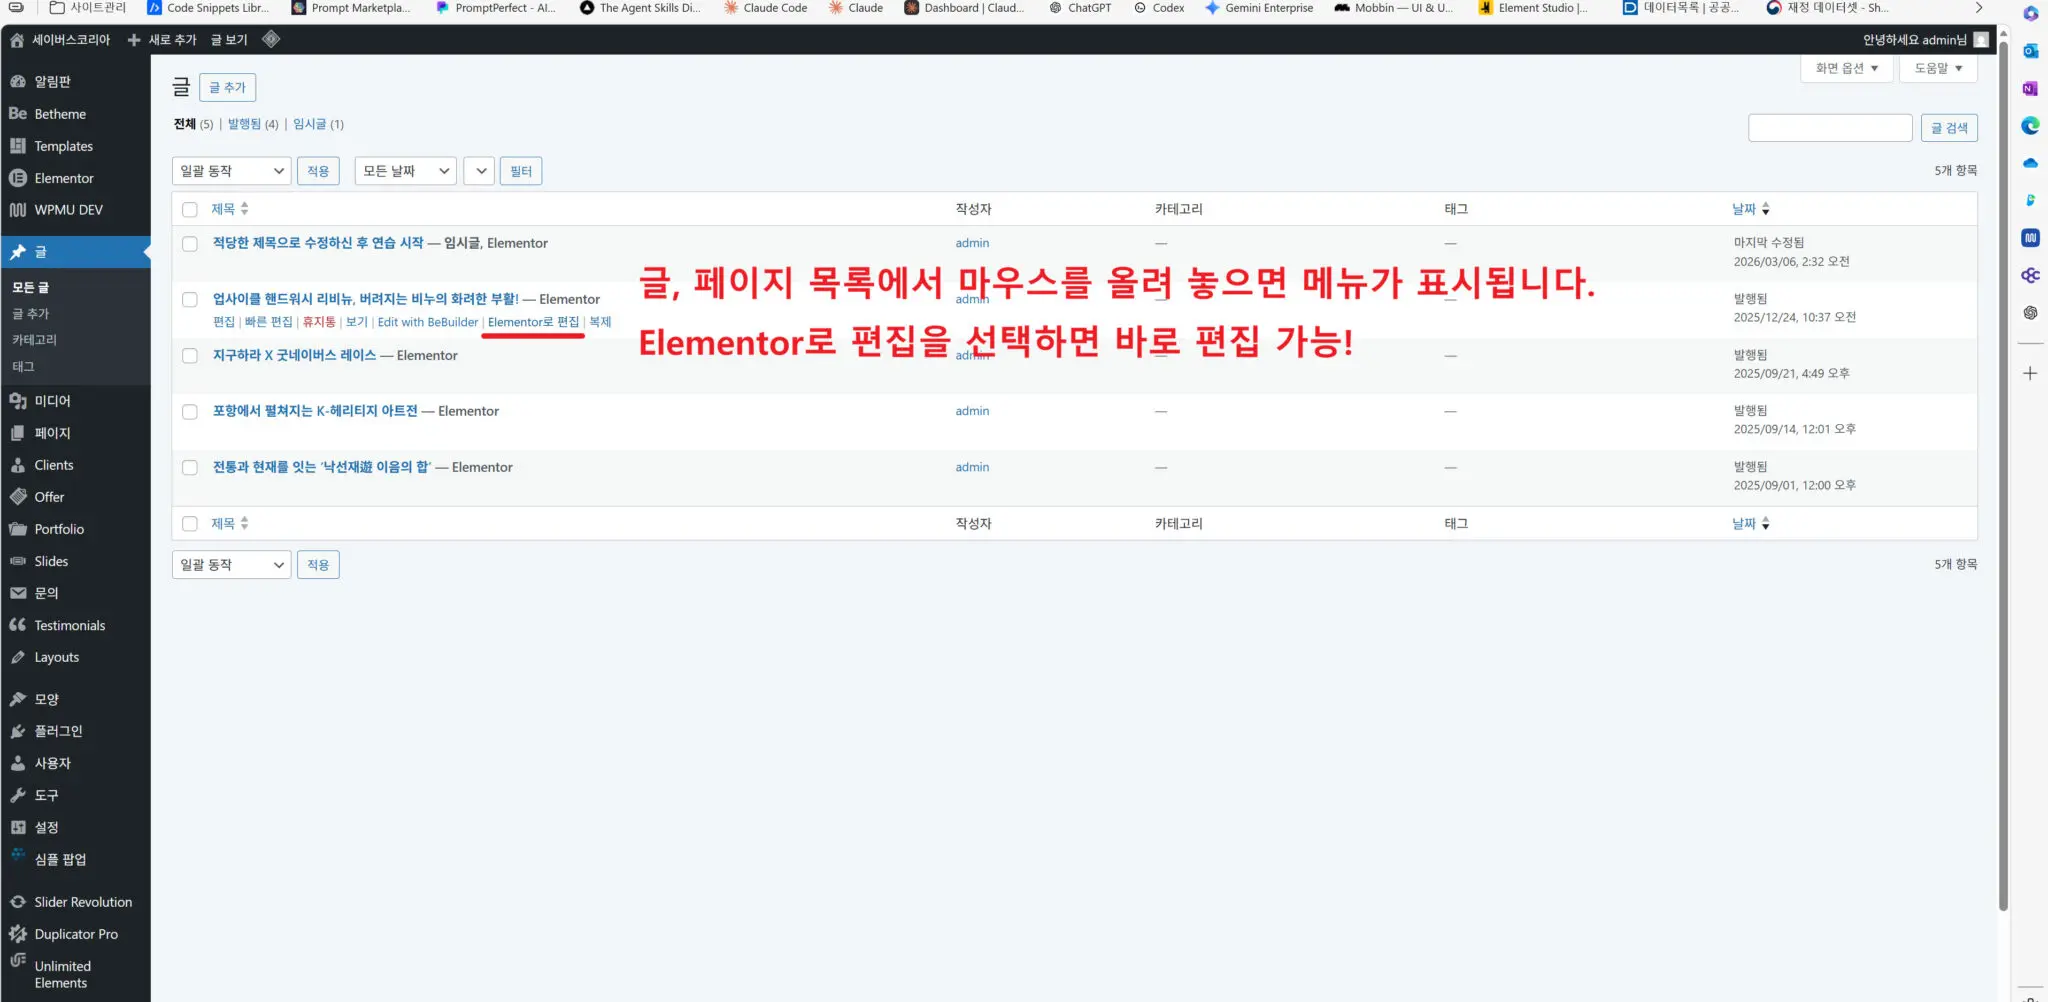Image resolution: width=2048 pixels, height=1002 pixels.
Task: Click the 세이버스코리아 home icon in admin bar
Action: [x=17, y=39]
